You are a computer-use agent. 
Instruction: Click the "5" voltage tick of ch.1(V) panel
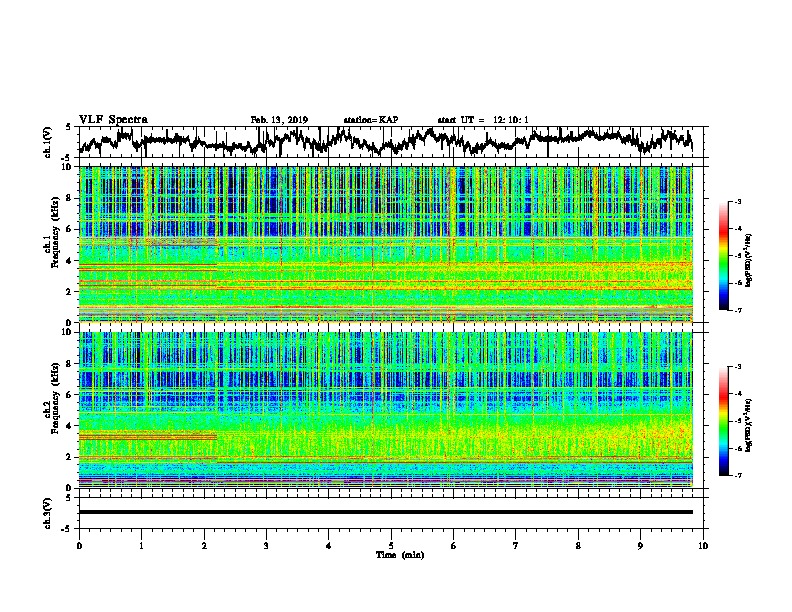[68, 127]
